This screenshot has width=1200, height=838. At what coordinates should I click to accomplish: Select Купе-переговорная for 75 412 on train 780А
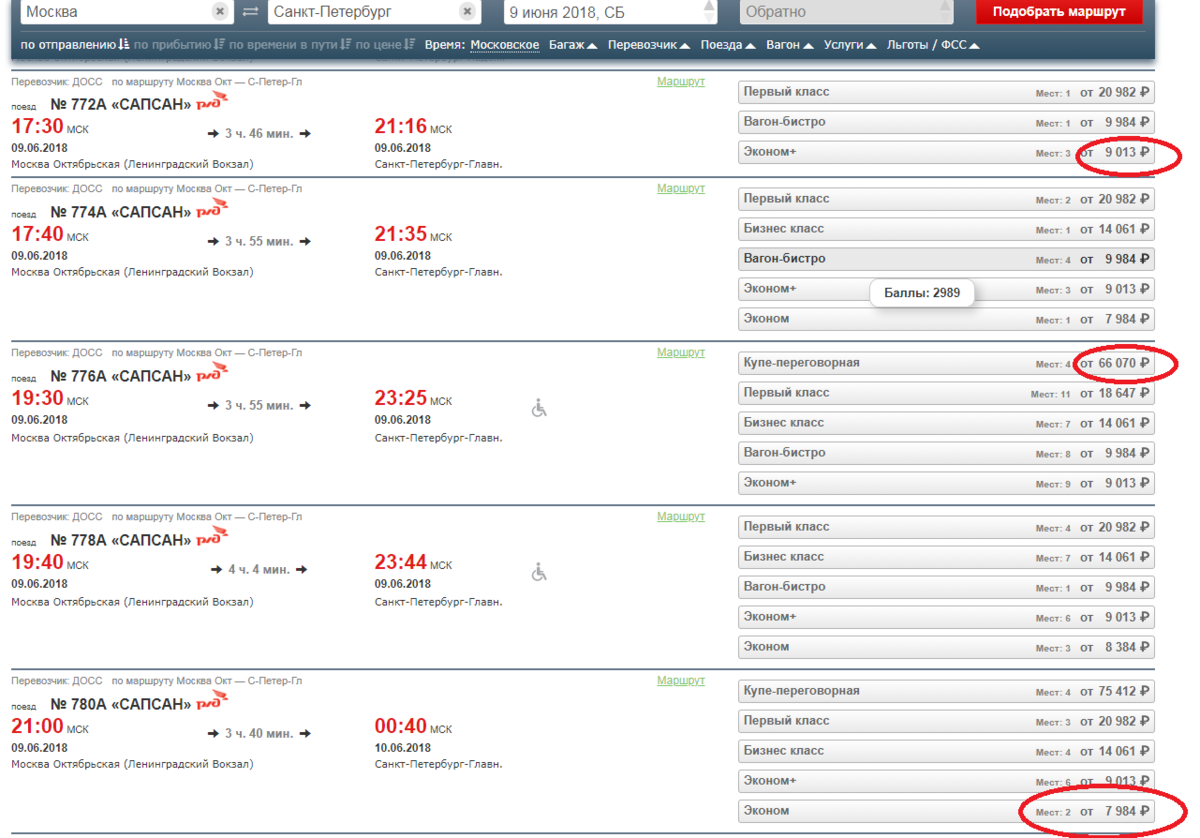coord(946,691)
